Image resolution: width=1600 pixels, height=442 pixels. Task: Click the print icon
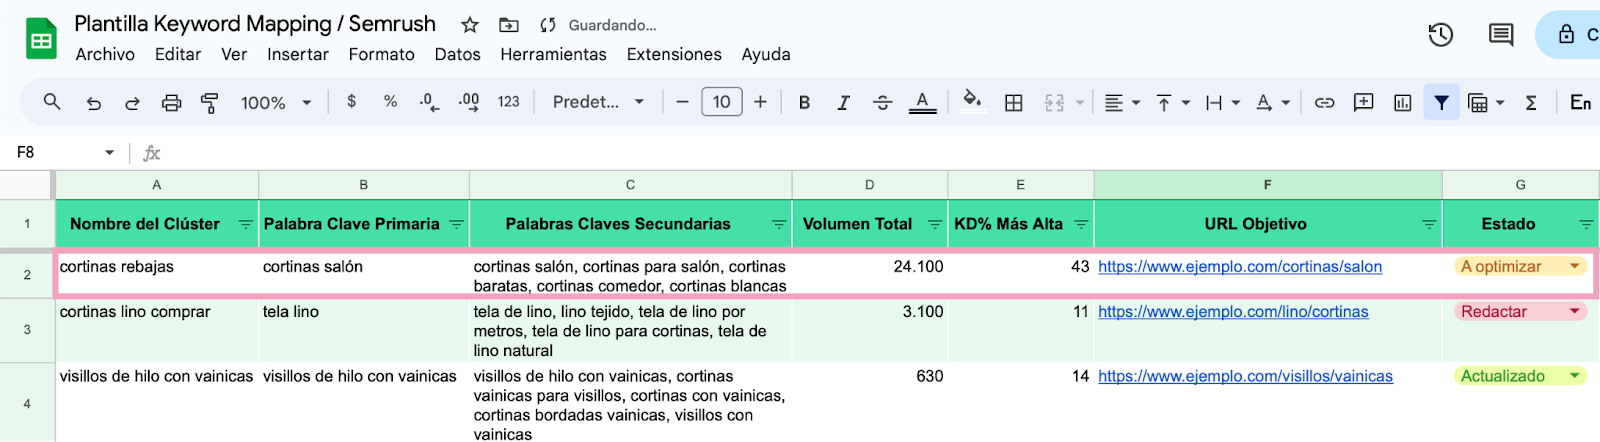point(172,102)
